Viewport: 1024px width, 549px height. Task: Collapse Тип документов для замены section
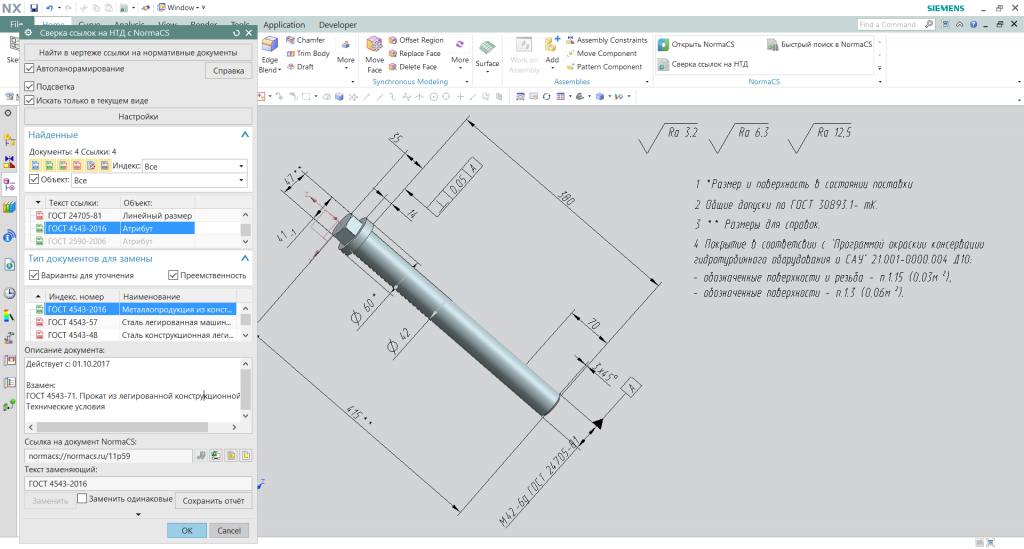[245, 259]
